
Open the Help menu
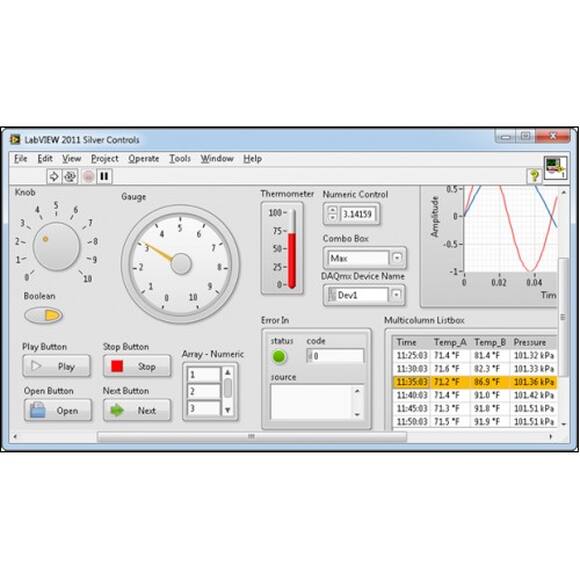pos(253,159)
